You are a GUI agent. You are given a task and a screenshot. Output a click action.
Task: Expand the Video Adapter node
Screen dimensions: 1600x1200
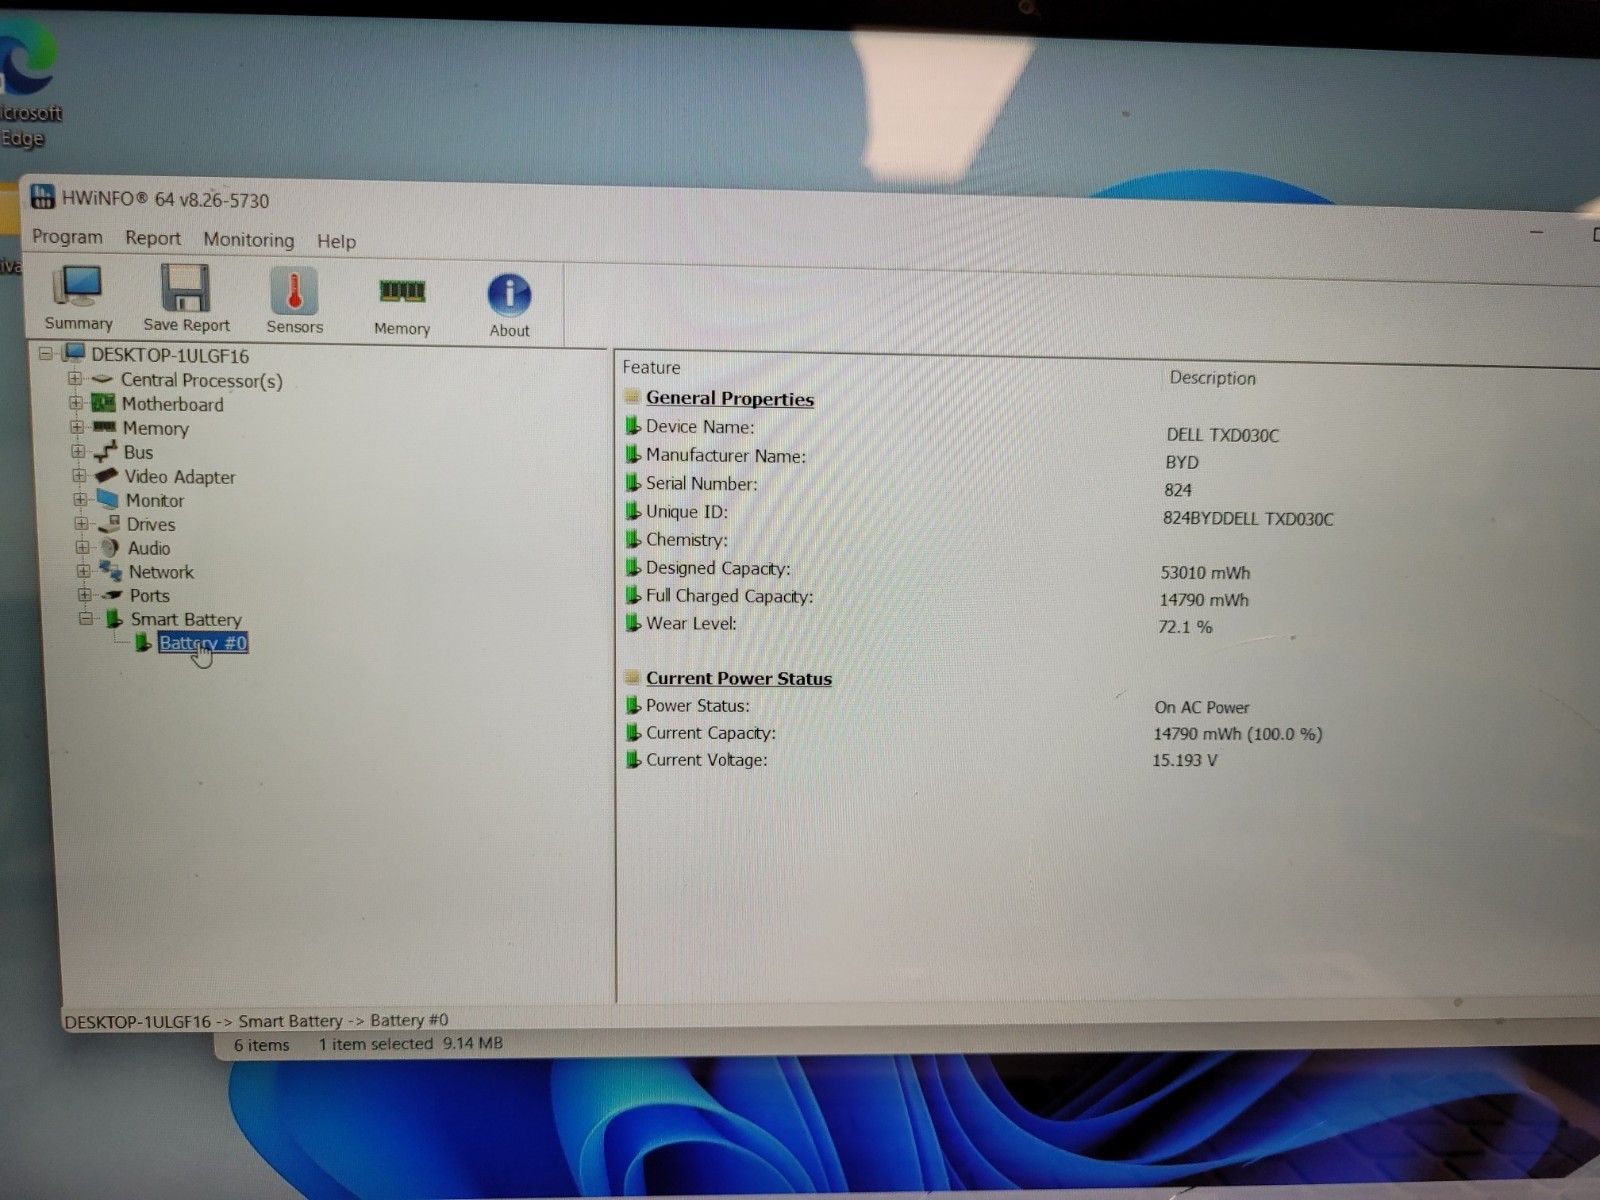tap(79, 475)
